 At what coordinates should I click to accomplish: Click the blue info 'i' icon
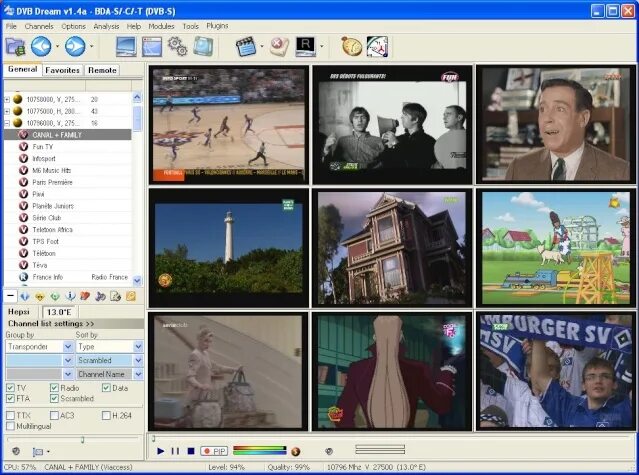coord(70,296)
